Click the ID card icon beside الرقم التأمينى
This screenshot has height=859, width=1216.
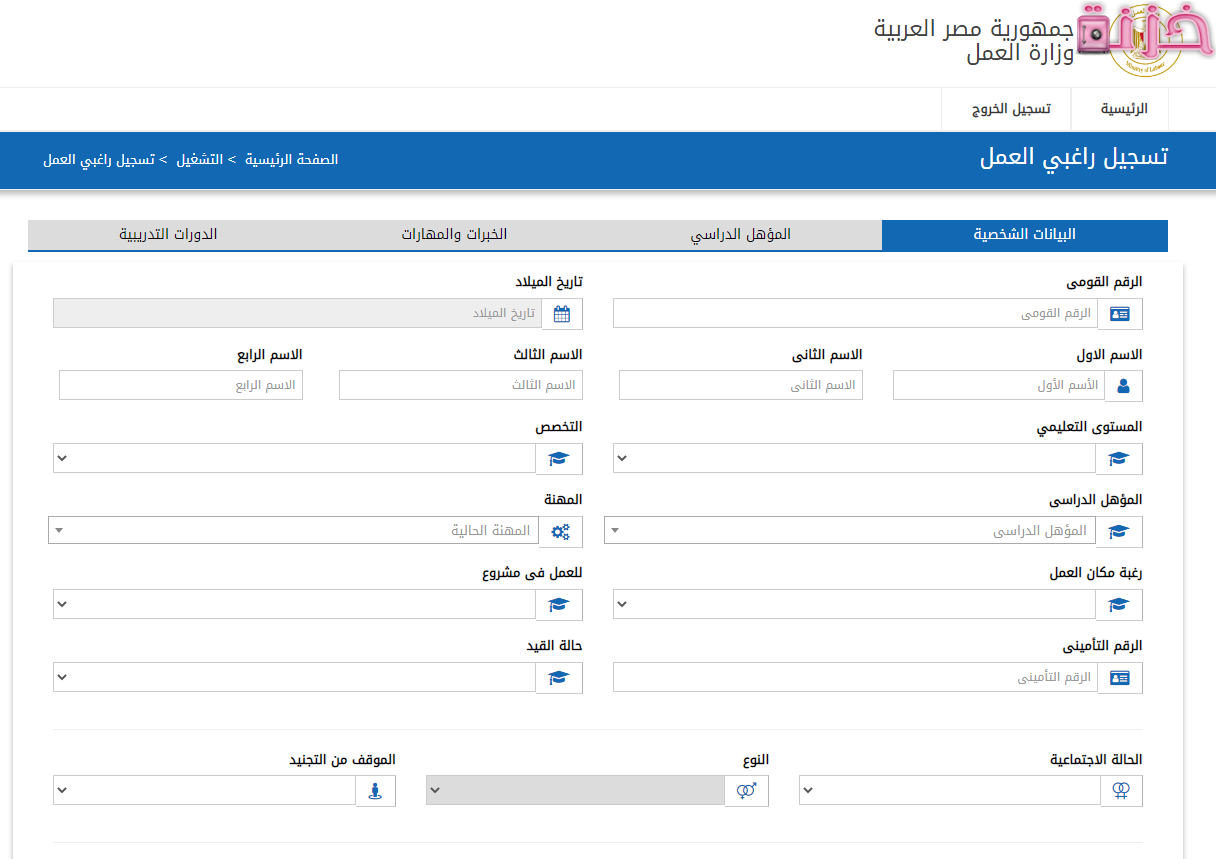(1120, 677)
